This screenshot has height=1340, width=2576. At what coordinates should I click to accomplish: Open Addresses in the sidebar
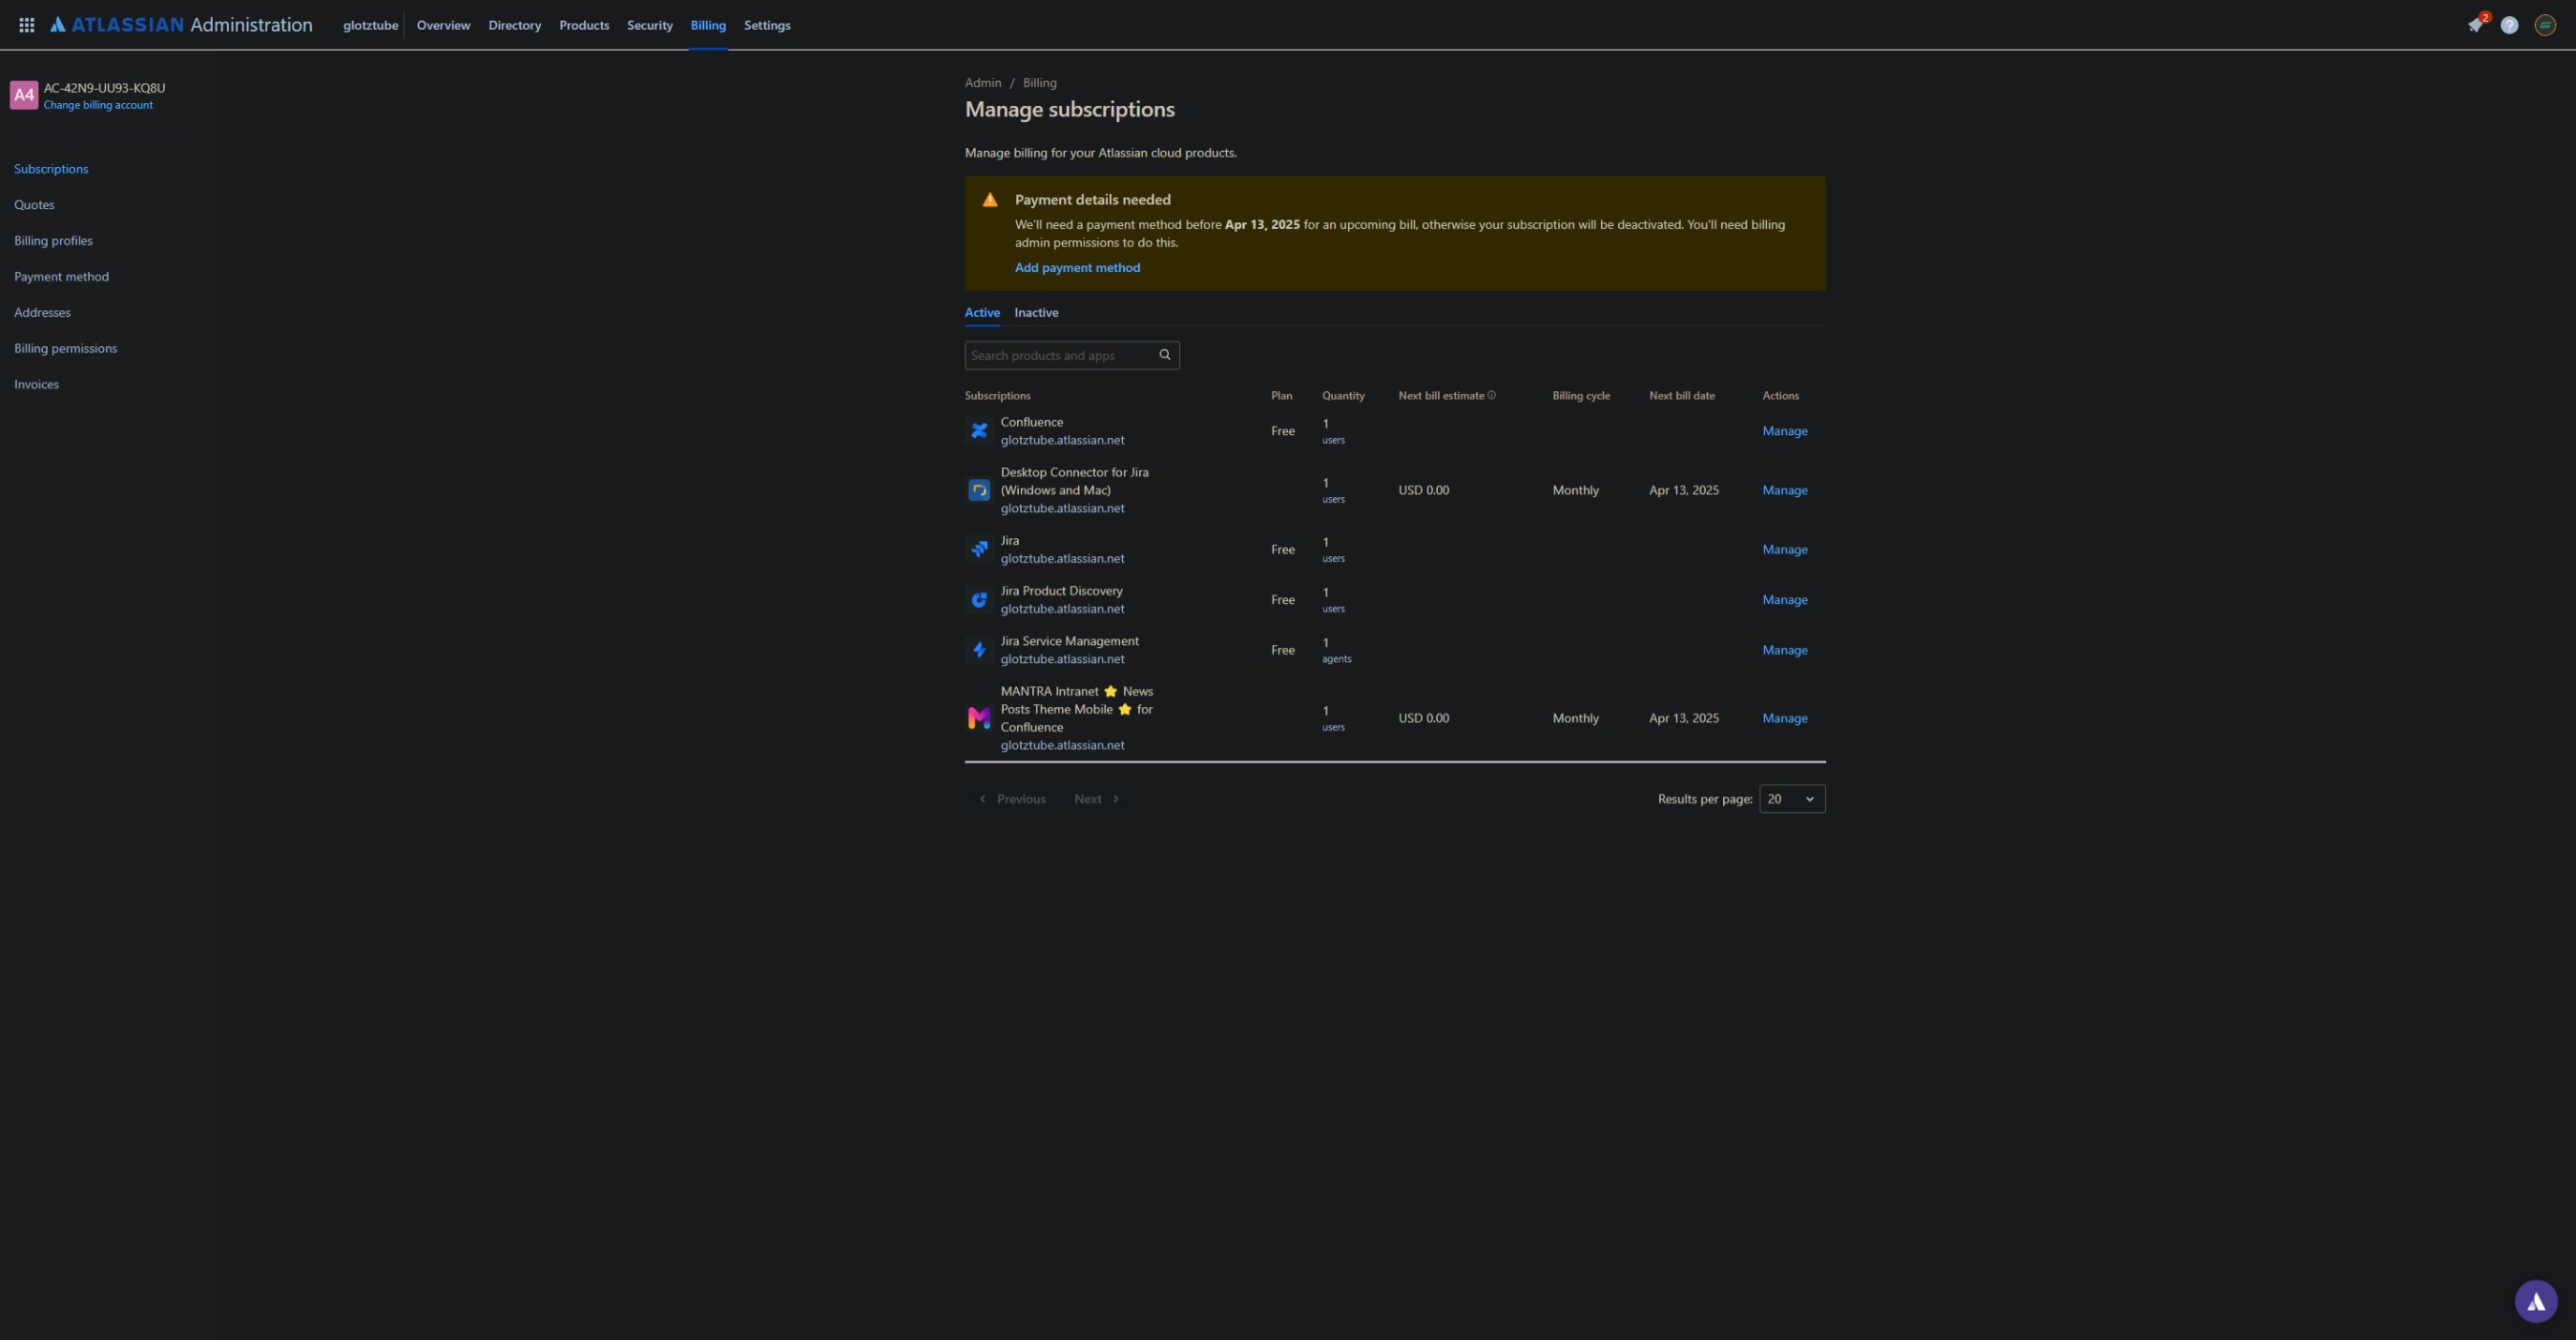pyautogui.click(x=42, y=313)
